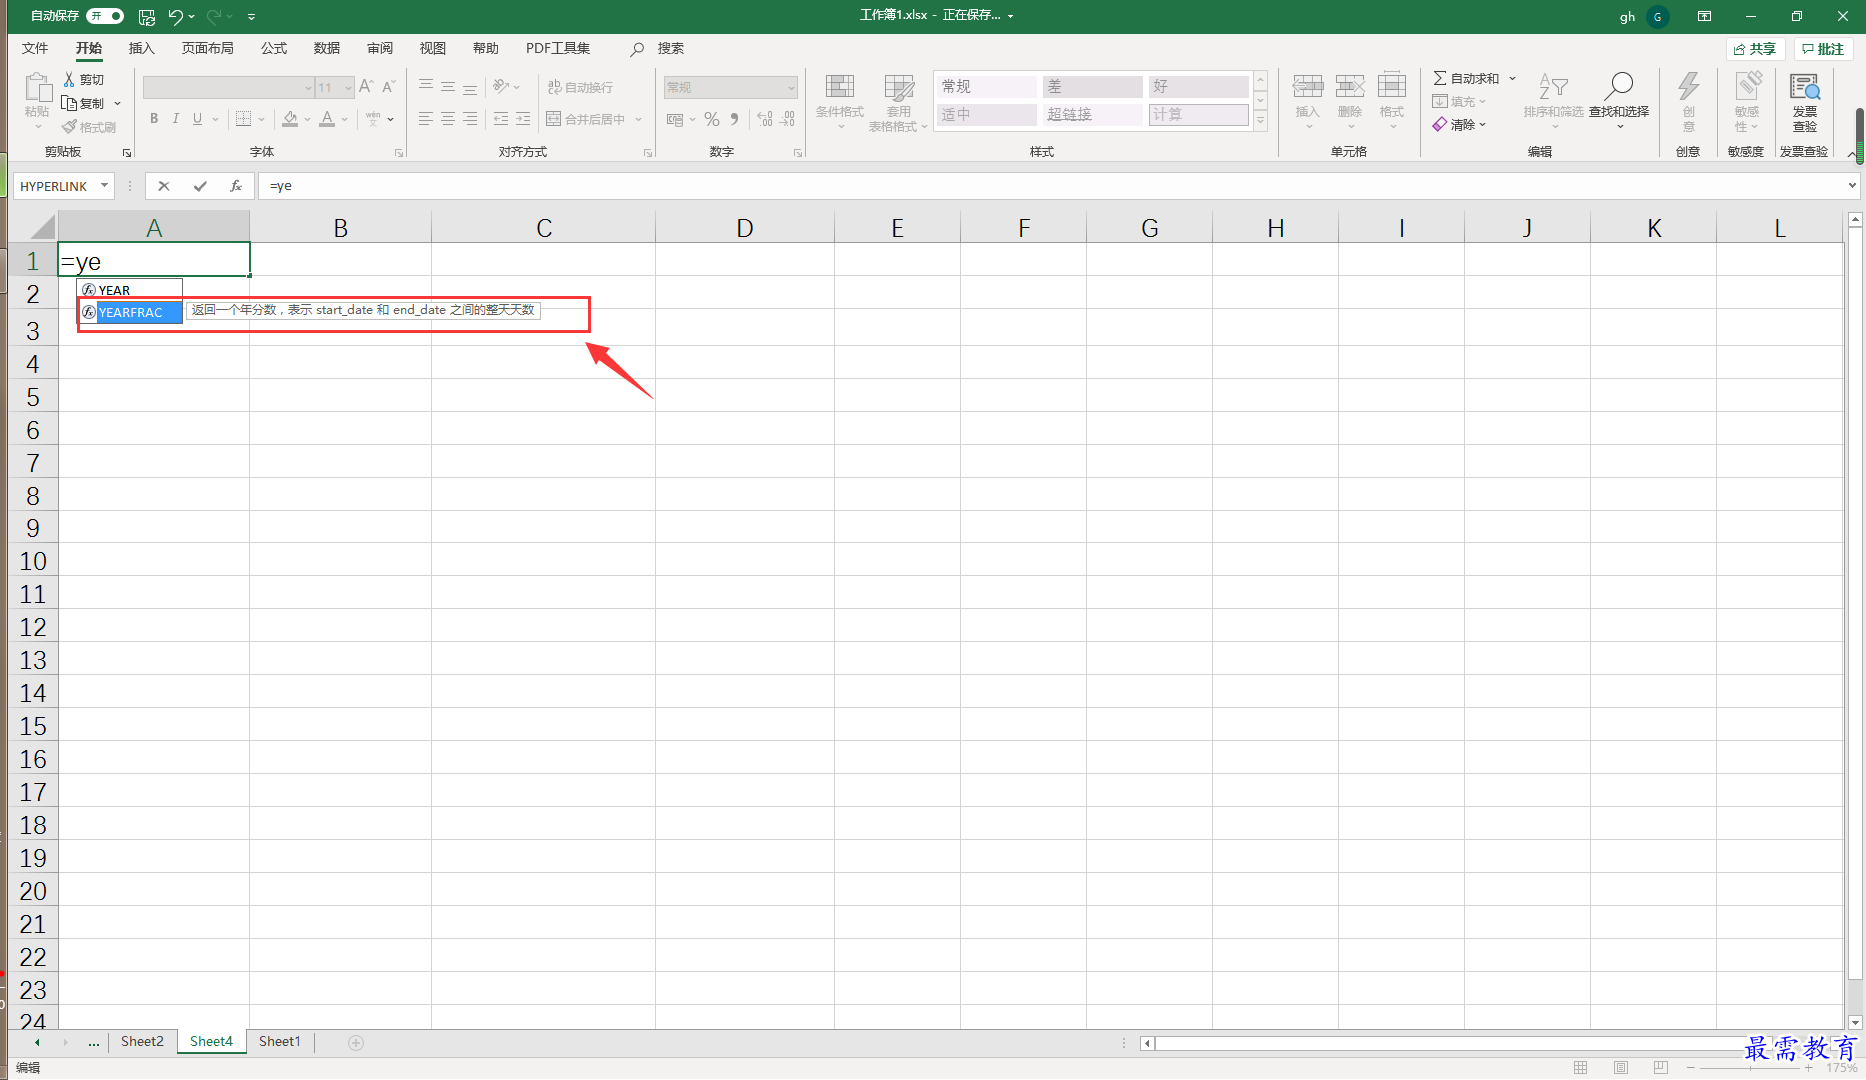Click the 插入 cells icon
Viewport: 1866px width, 1080px height.
[1307, 87]
